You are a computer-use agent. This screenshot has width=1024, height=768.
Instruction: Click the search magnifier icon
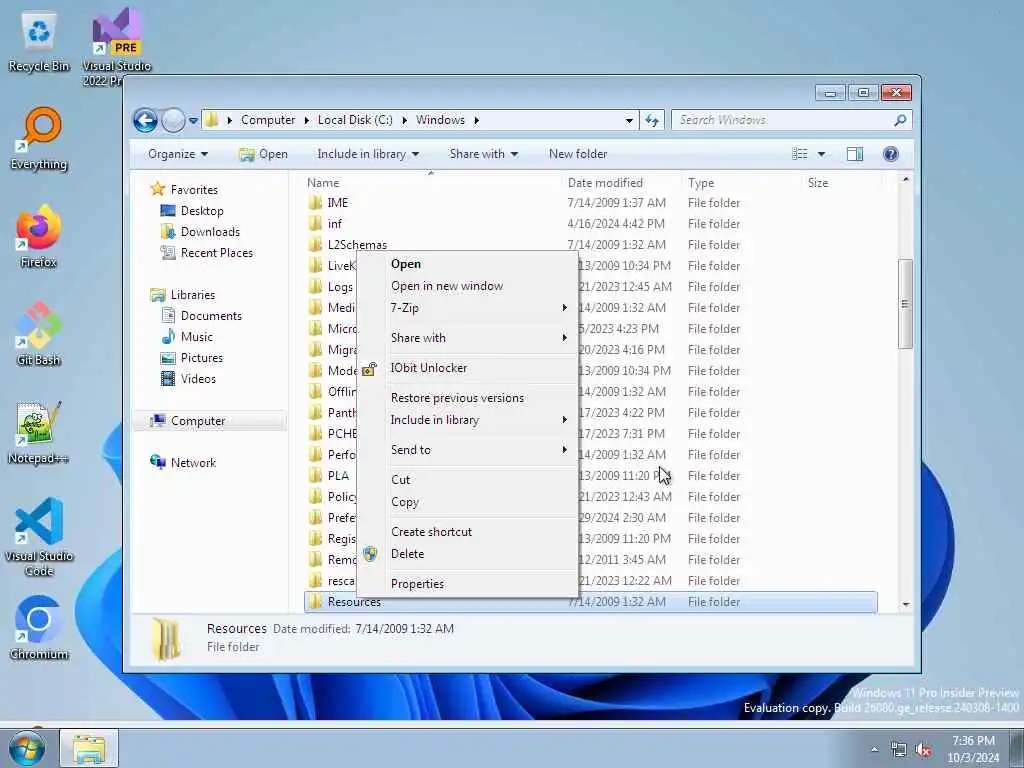(901, 120)
